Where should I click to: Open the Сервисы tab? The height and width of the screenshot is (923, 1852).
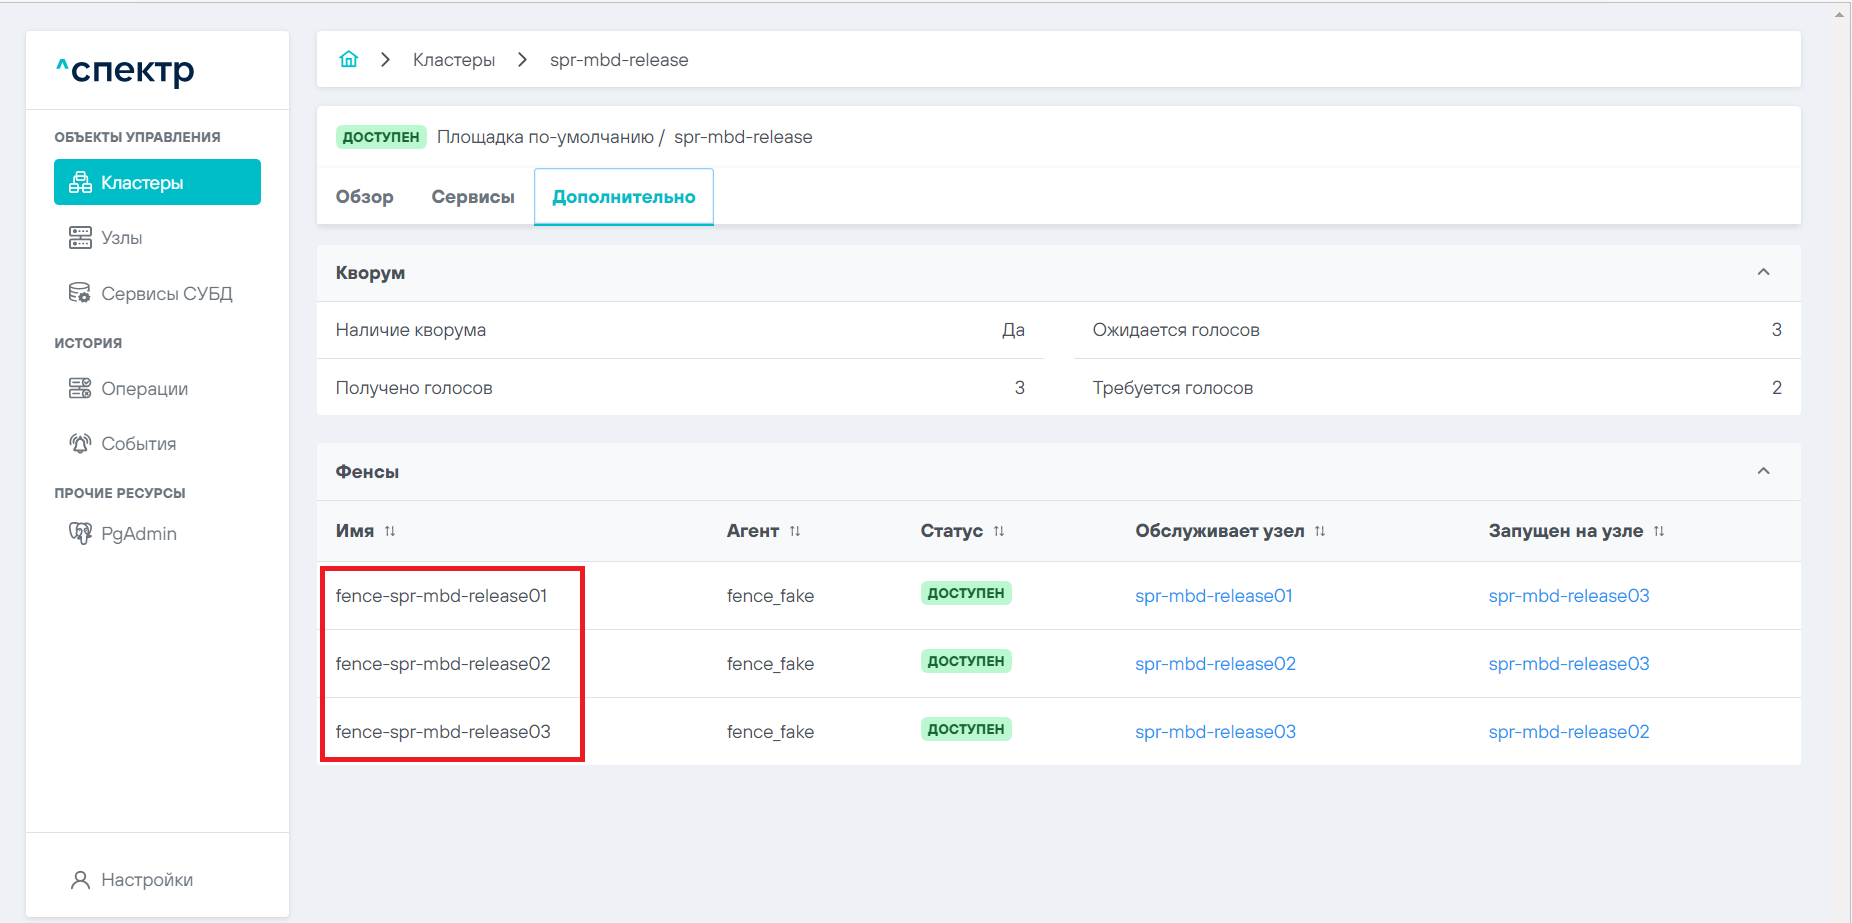pos(473,197)
